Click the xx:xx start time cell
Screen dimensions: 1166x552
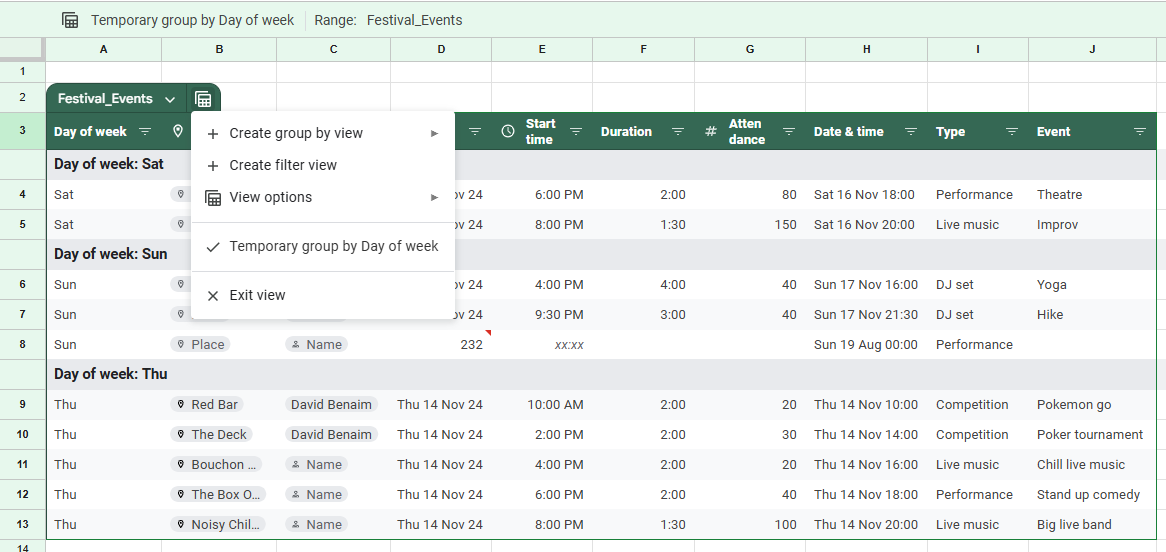541,344
